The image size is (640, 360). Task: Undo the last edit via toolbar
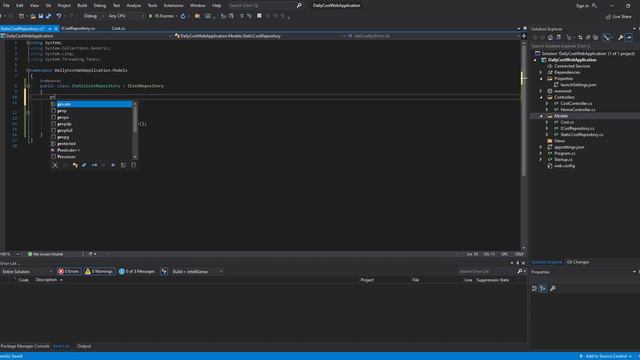[x=59, y=16]
